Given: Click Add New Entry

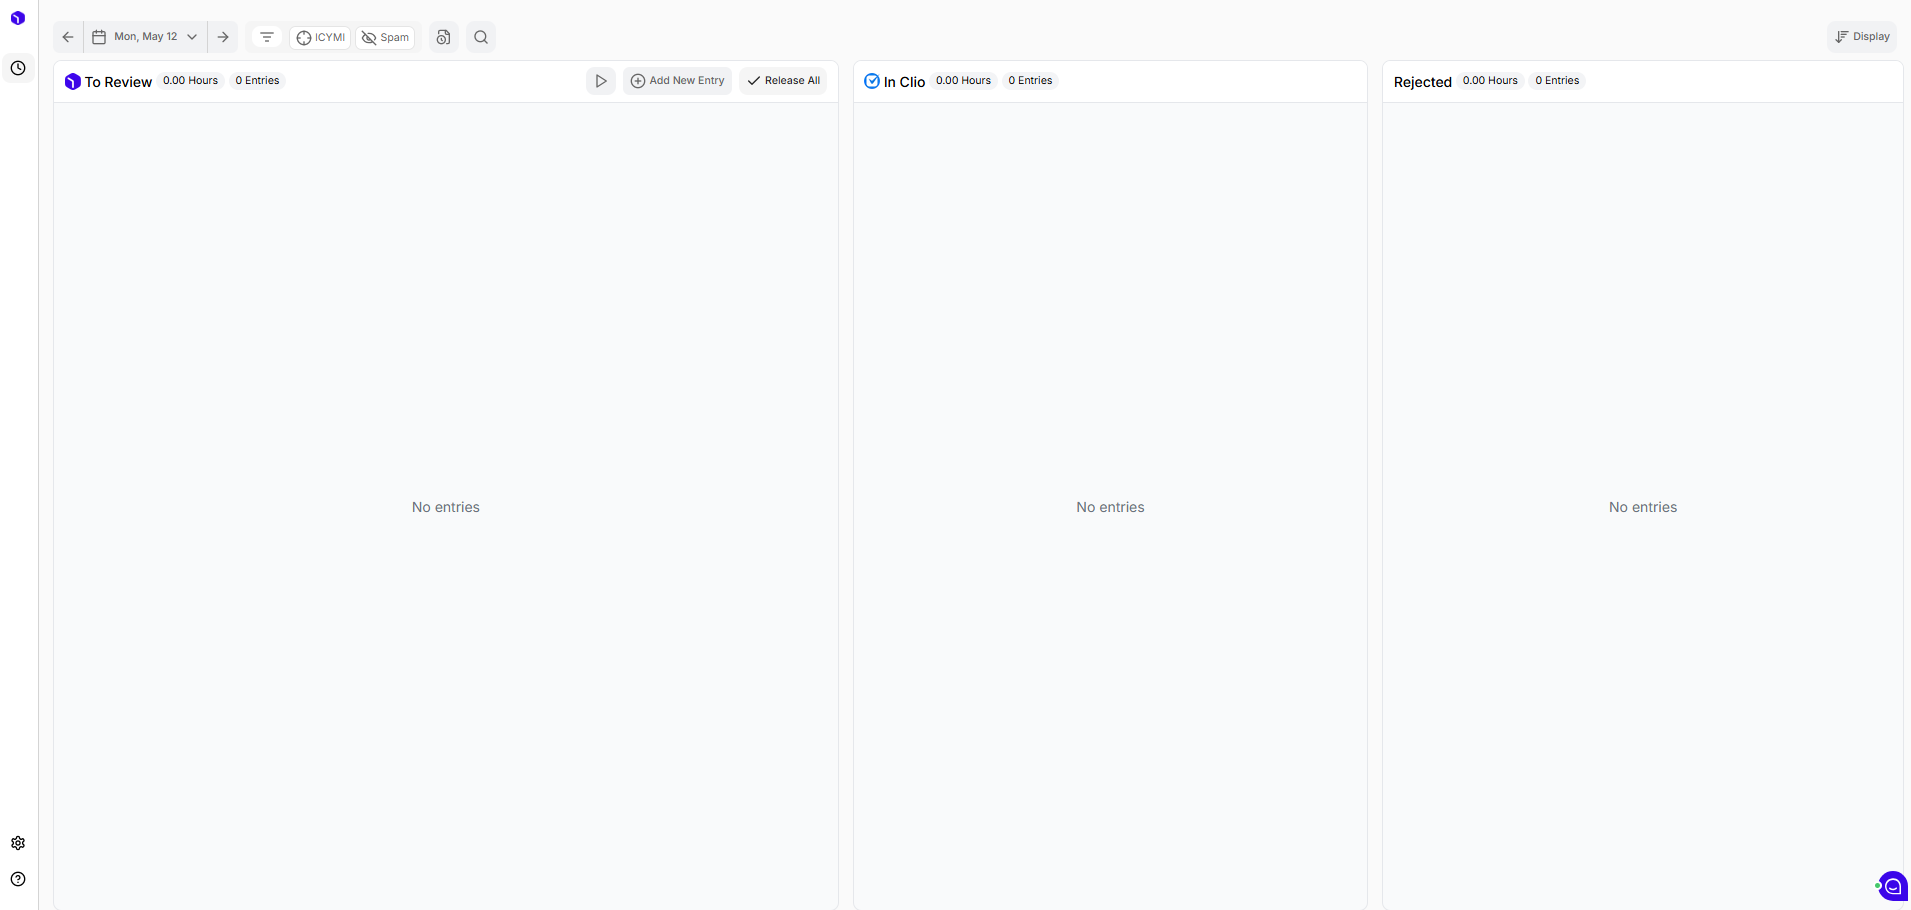Looking at the screenshot, I should click(x=678, y=81).
